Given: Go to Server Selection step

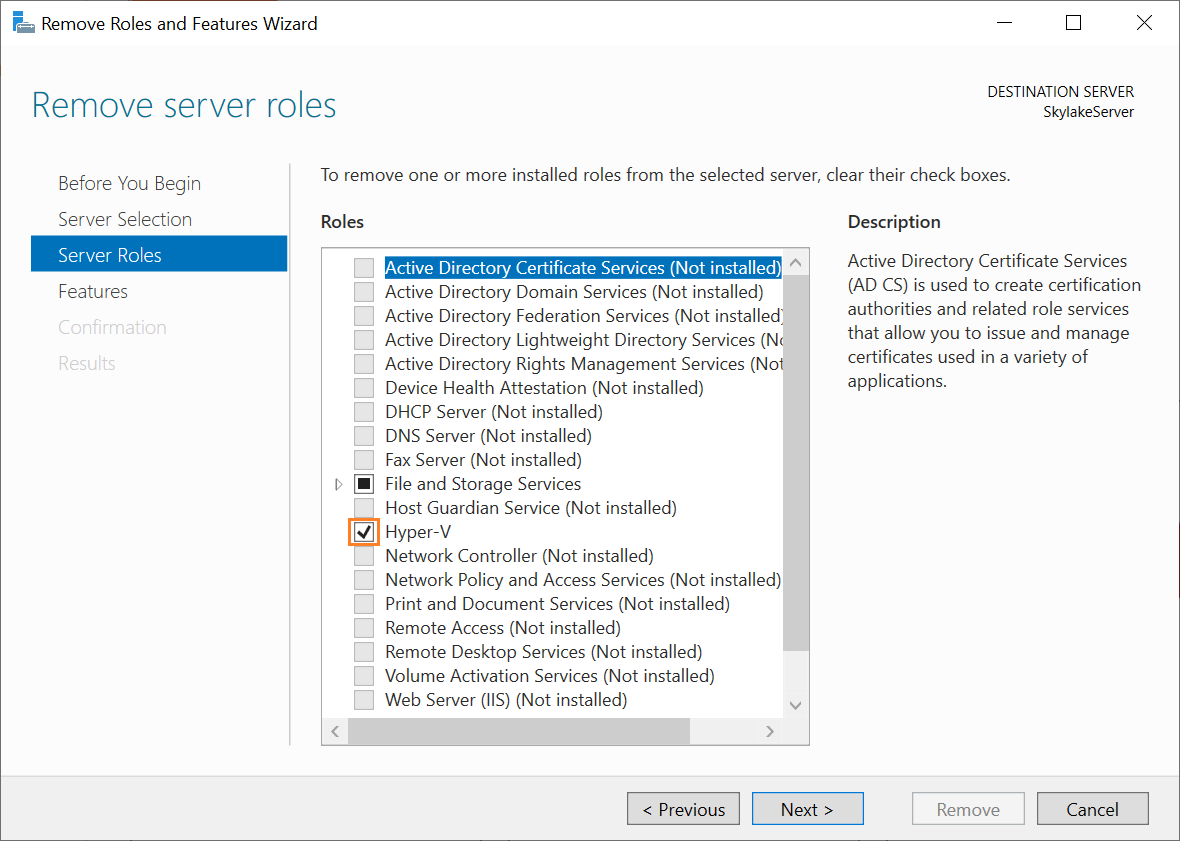Looking at the screenshot, I should pos(125,220).
